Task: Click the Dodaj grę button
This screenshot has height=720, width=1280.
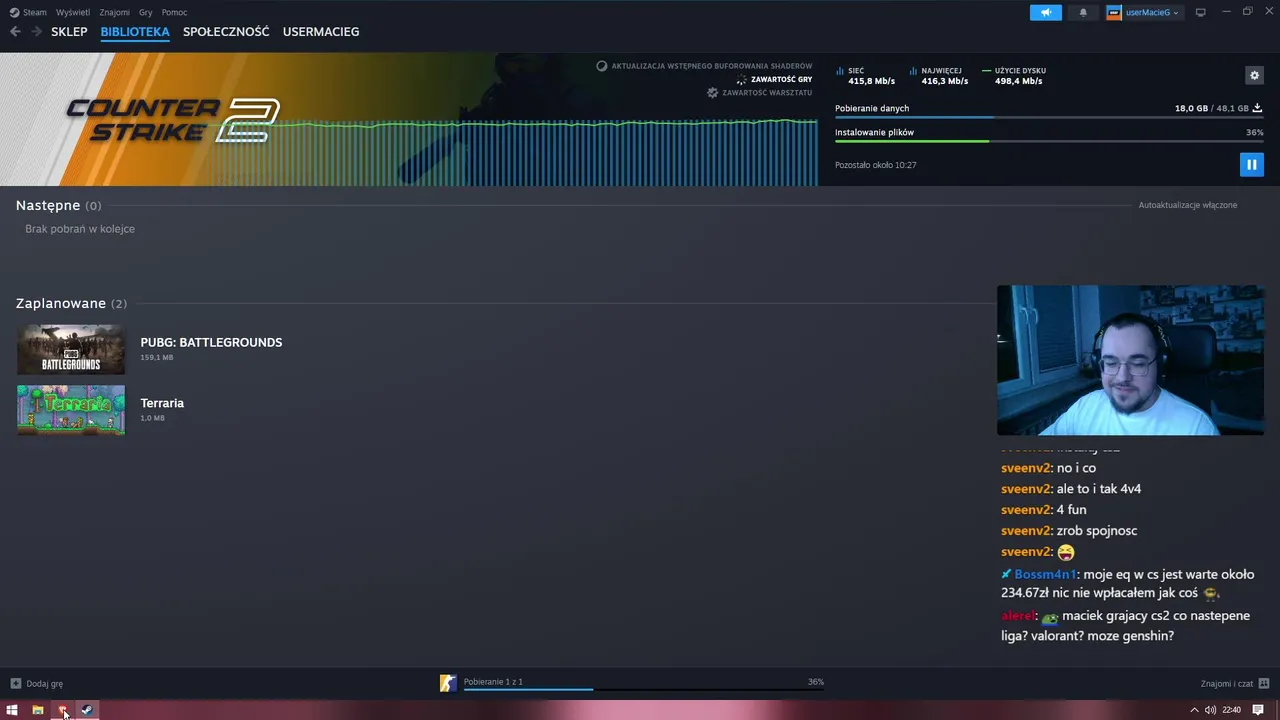Action: (x=37, y=684)
